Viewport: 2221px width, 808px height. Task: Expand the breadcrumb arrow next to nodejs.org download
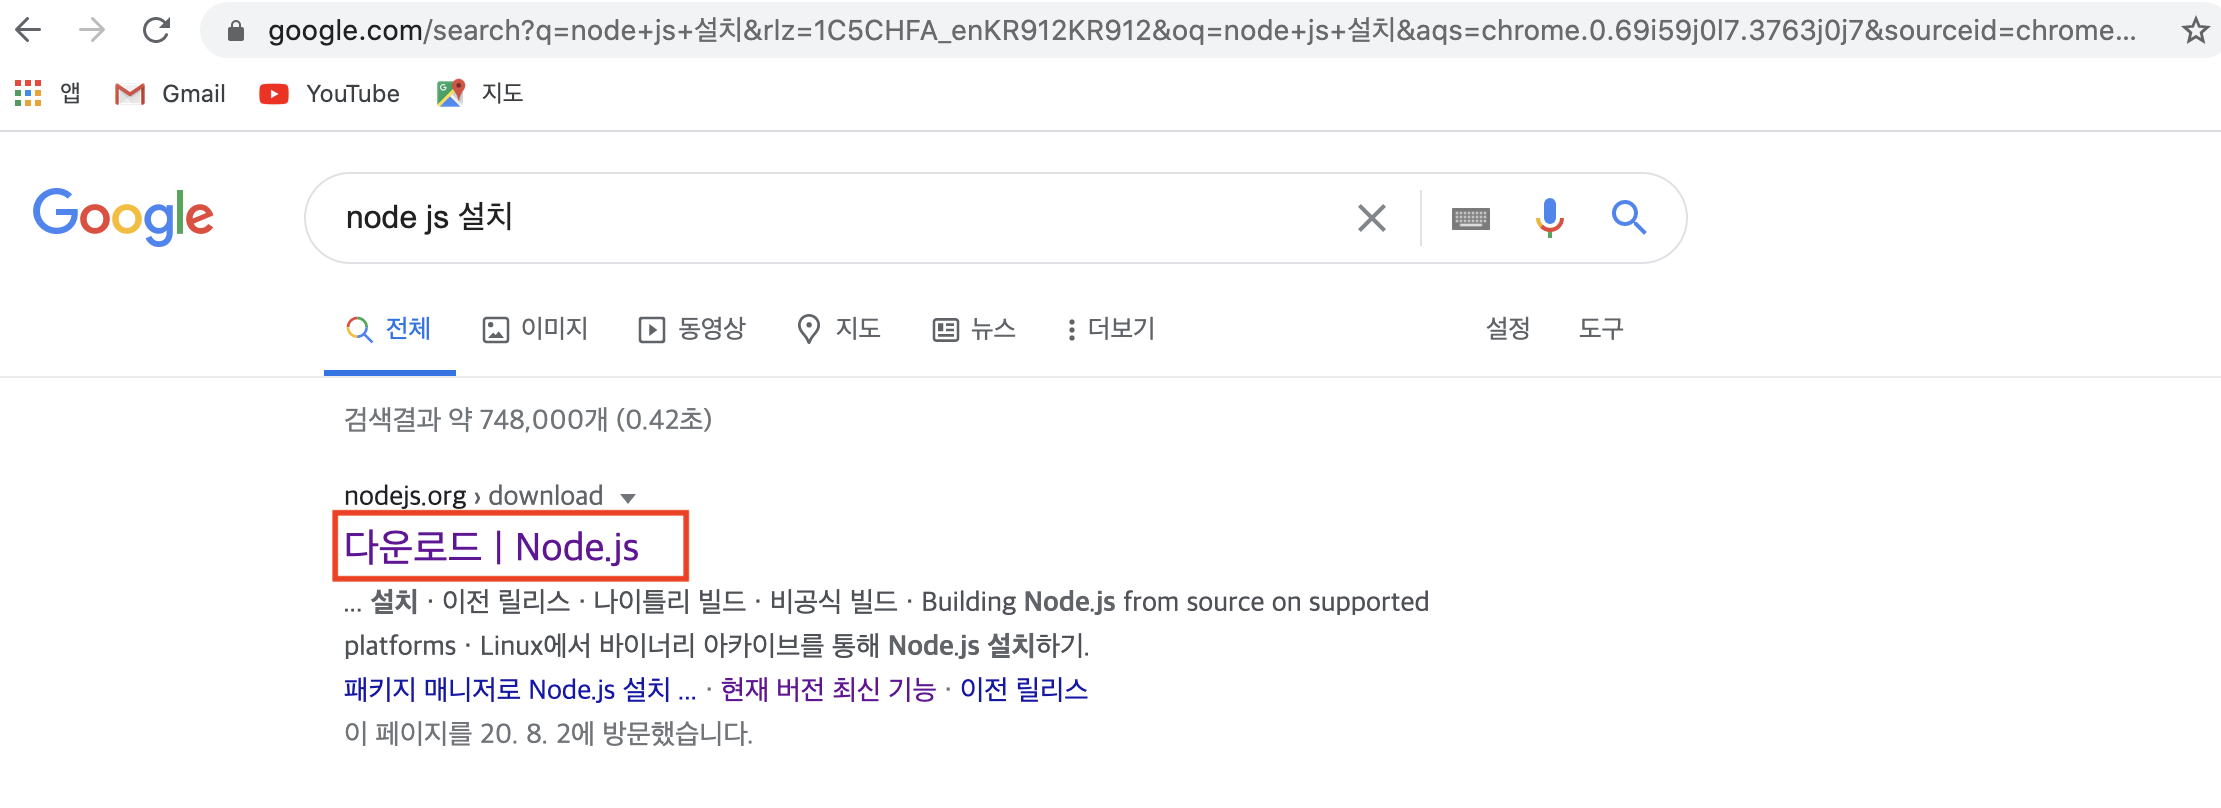pos(628,497)
